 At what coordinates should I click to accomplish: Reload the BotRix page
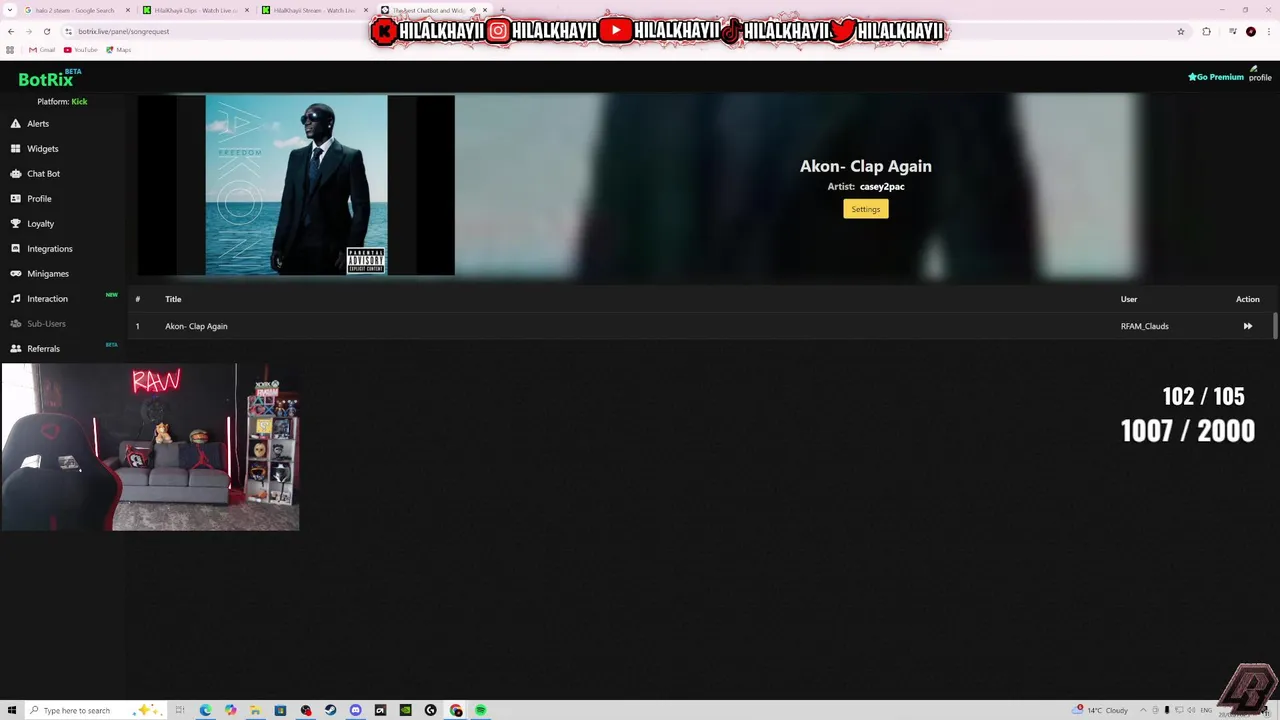[46, 31]
